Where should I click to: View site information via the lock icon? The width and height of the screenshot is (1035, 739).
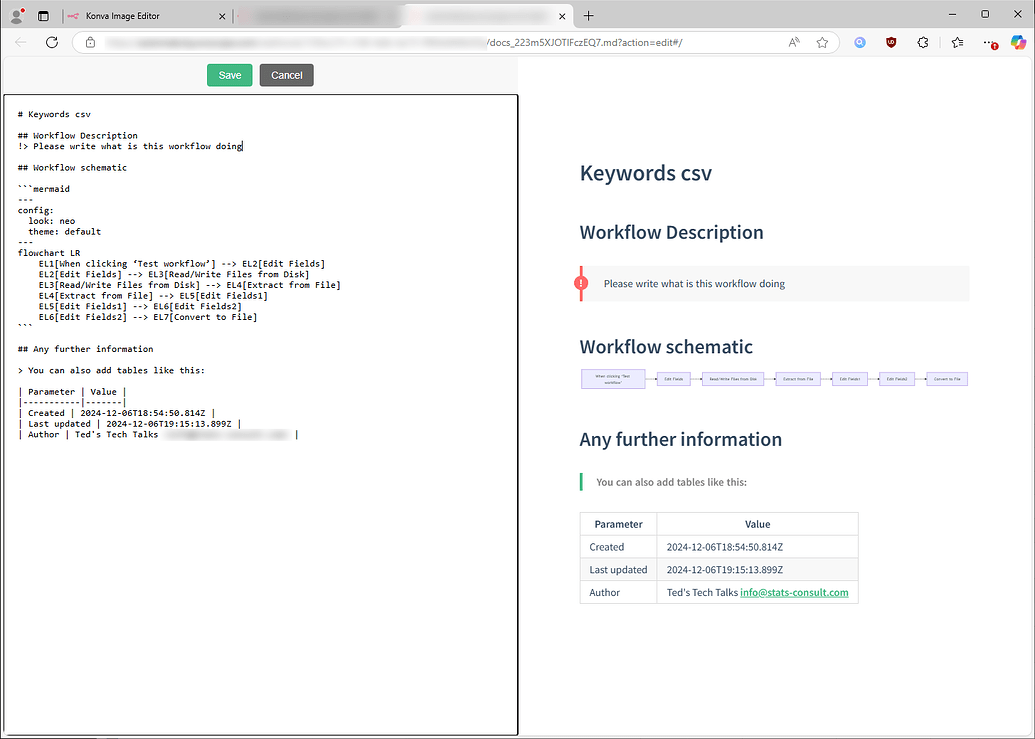[90, 43]
